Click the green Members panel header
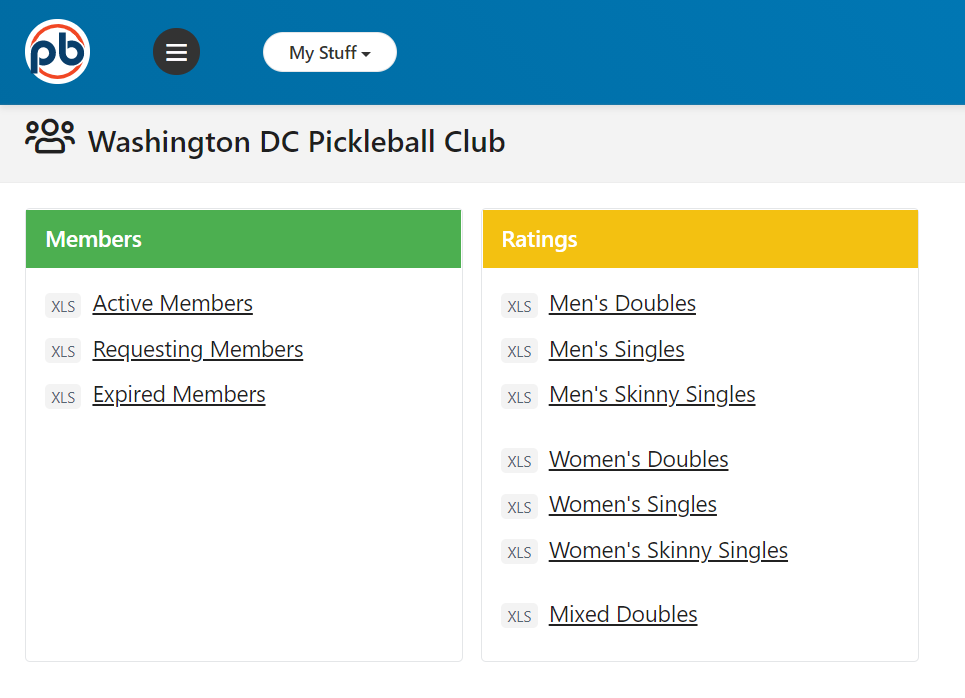Image resolution: width=965 pixels, height=698 pixels. tap(243, 240)
